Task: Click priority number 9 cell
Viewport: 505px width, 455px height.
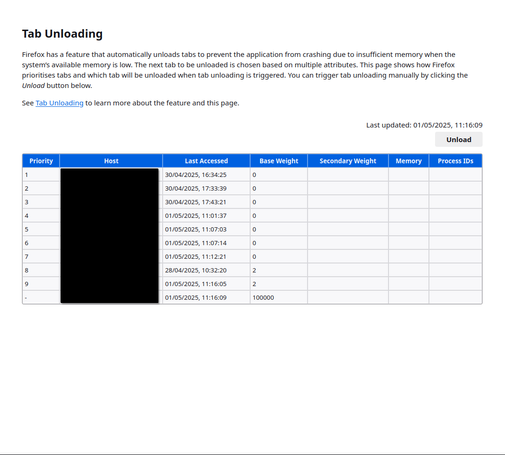Action: pos(41,284)
